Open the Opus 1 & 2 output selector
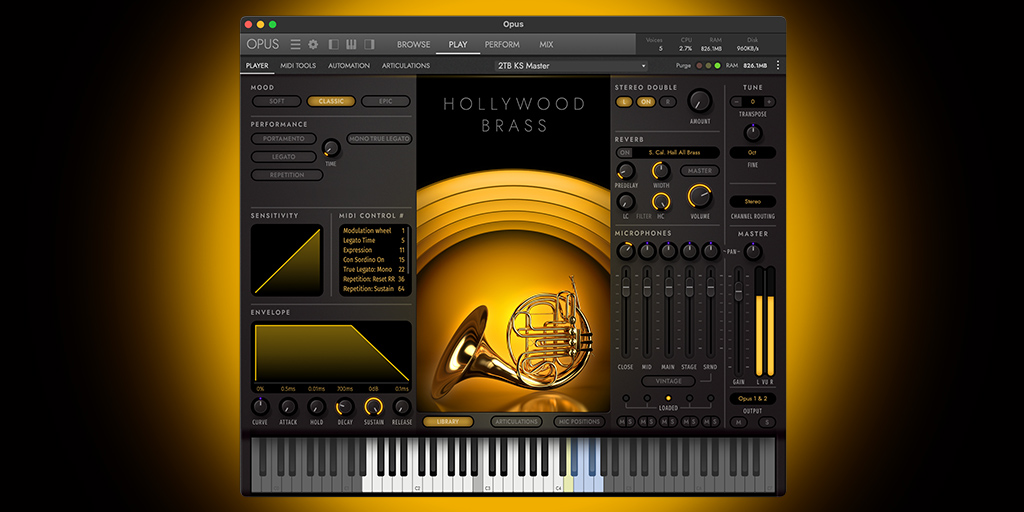The height and width of the screenshot is (512, 1024). pyautogui.click(x=753, y=398)
